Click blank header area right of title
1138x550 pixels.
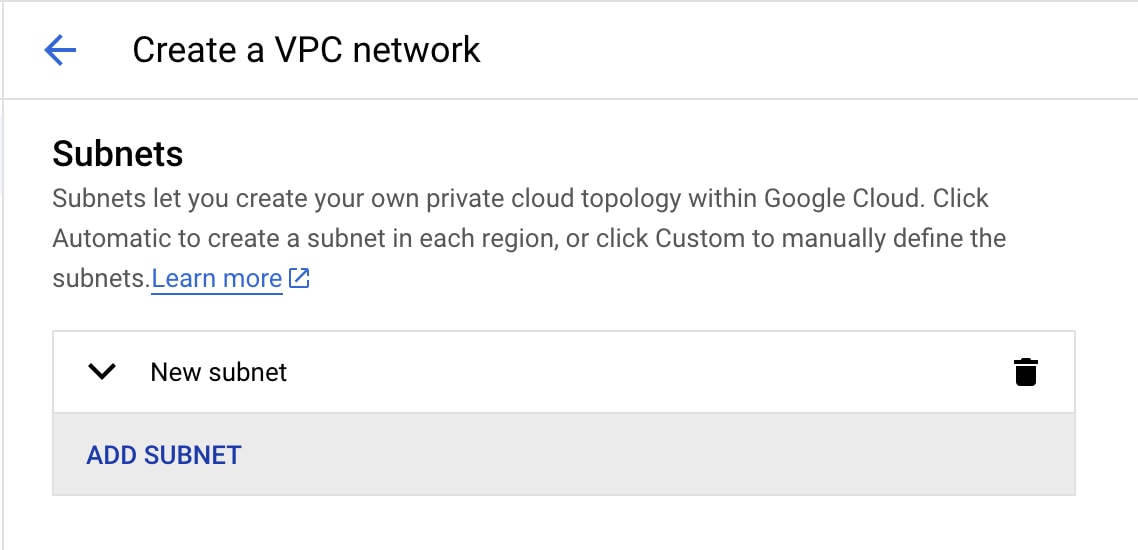tap(798, 50)
